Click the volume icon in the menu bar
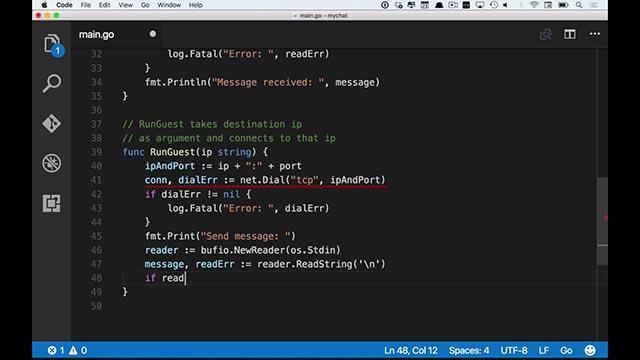640x360 pixels. click(x=505, y=5)
